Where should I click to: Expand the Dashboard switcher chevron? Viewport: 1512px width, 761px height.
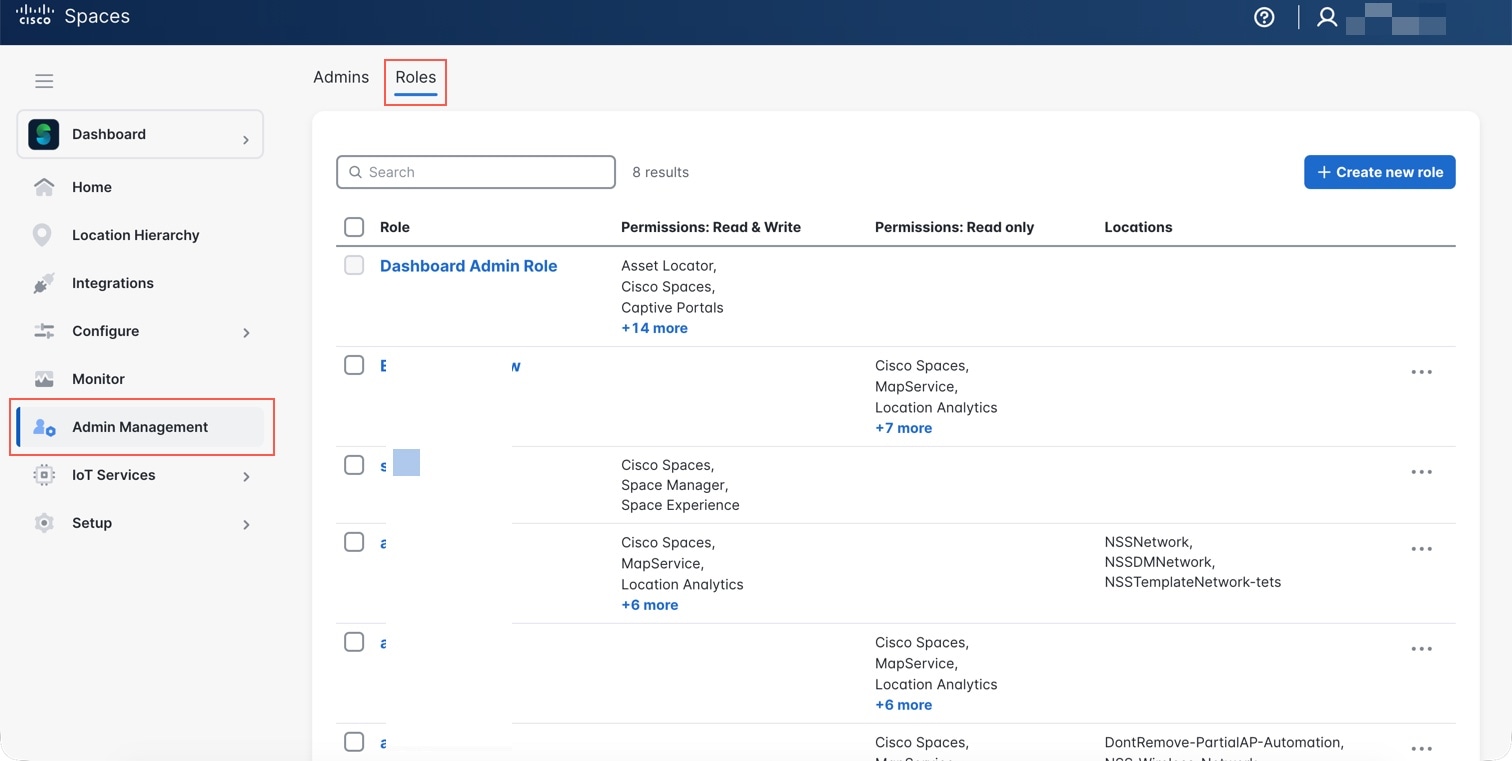pyautogui.click(x=246, y=140)
